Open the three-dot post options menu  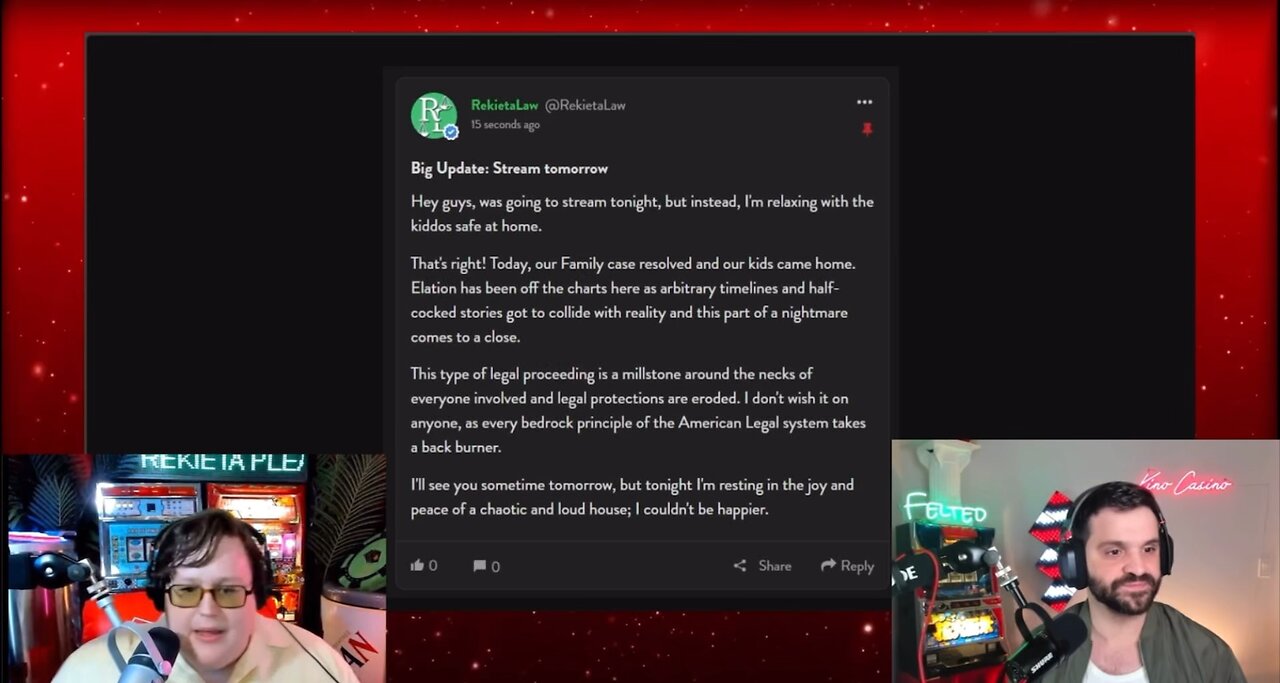(x=864, y=102)
